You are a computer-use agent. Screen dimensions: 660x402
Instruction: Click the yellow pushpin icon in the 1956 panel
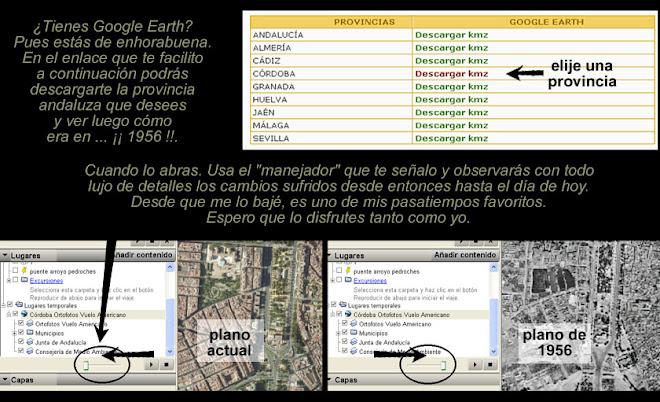coord(348,270)
